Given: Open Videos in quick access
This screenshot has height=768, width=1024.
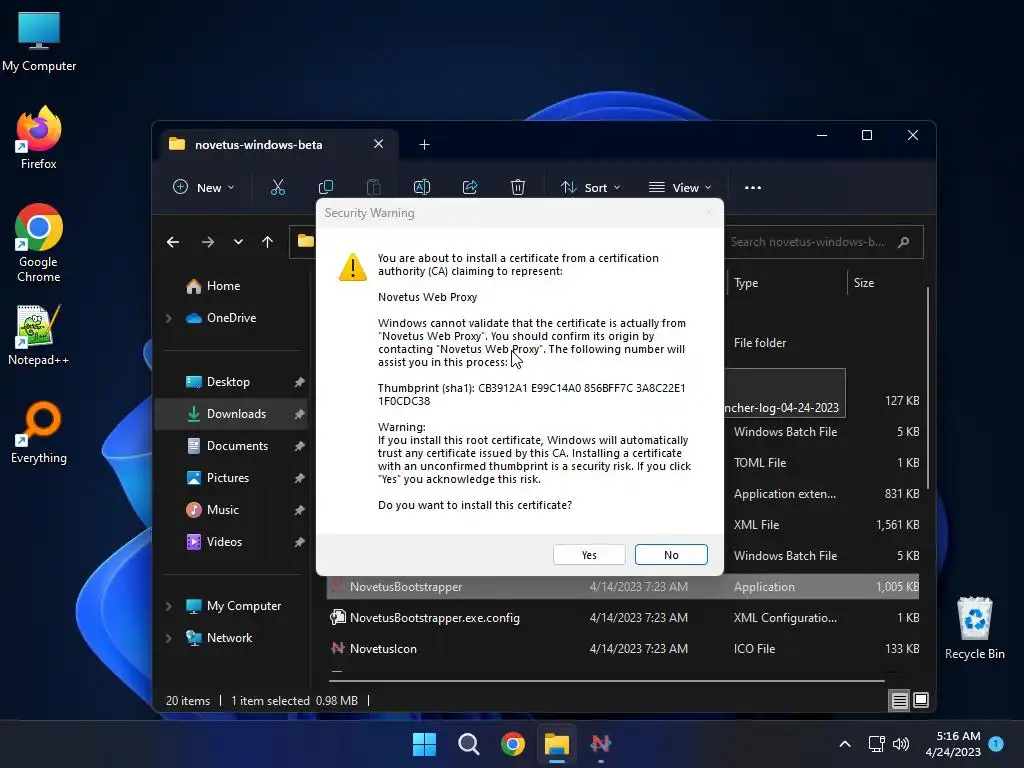Looking at the screenshot, I should [224, 542].
